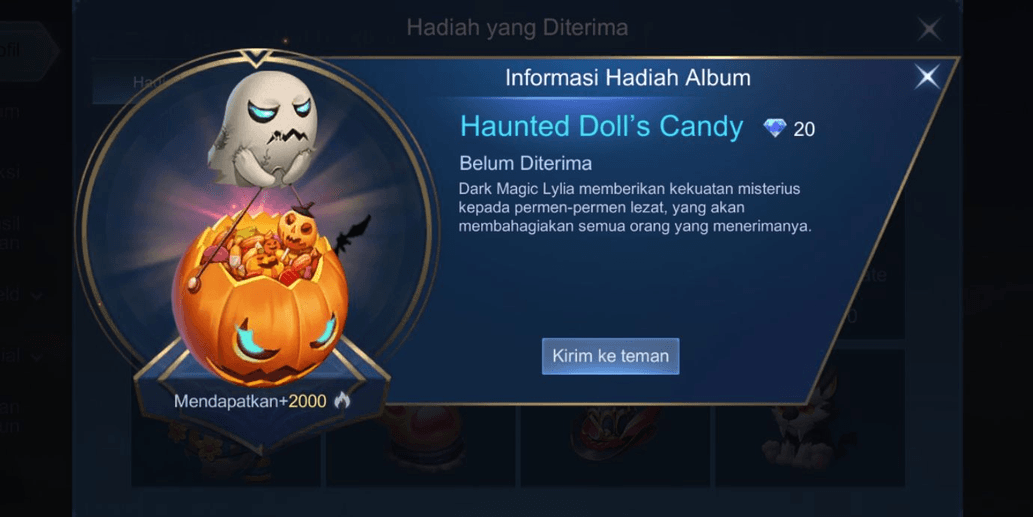Click the diamond price value 20
The image size is (1033, 517).
pos(804,129)
